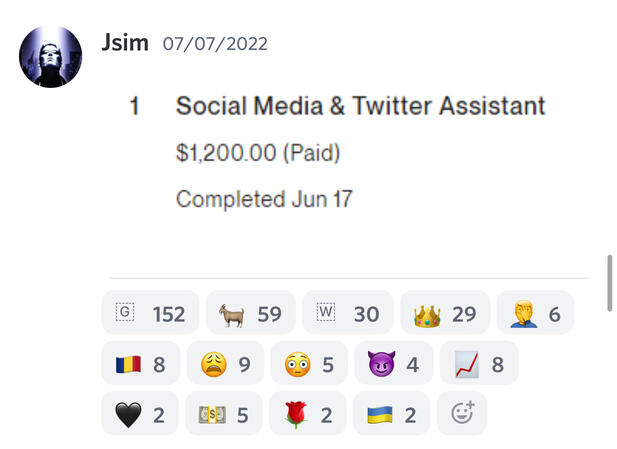Click the red rose reaction
This screenshot has width=617, height=449.
(x=308, y=413)
